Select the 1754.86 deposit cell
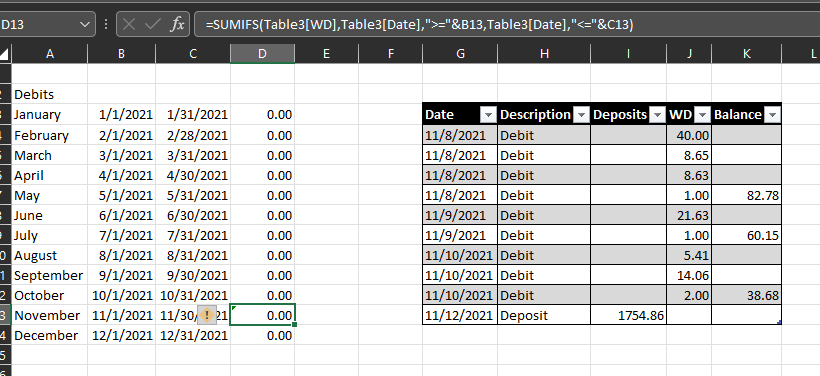The height and width of the screenshot is (376, 820). 629,315
